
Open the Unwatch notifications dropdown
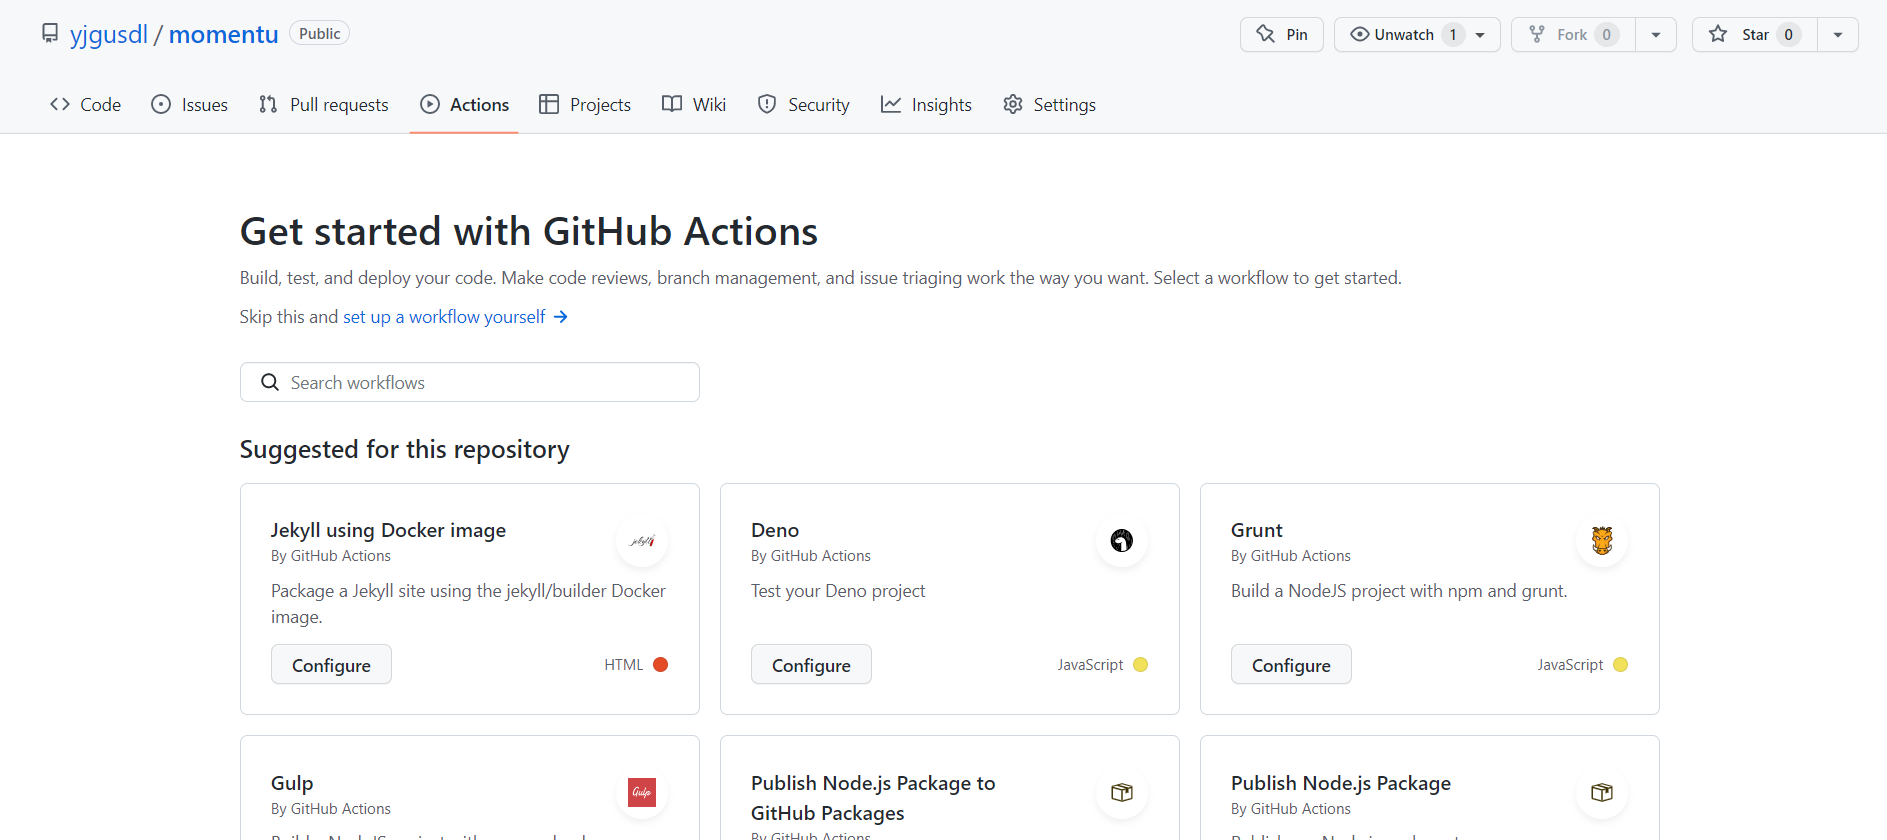[1417, 34]
